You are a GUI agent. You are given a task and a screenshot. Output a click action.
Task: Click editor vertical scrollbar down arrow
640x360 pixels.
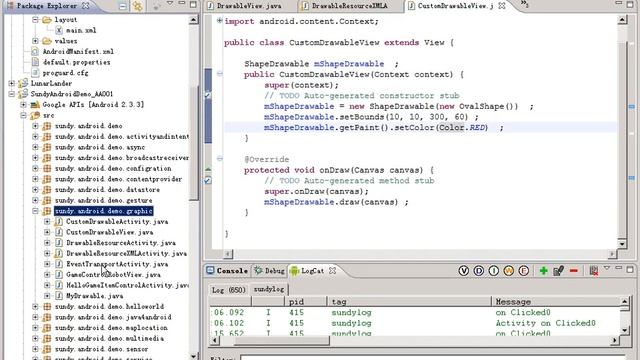(x=622, y=244)
